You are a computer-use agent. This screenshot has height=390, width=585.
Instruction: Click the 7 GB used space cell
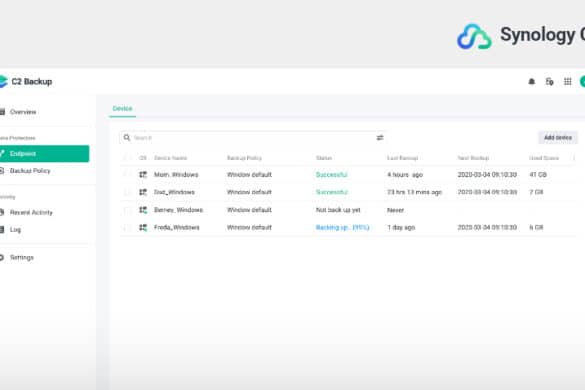click(x=536, y=192)
